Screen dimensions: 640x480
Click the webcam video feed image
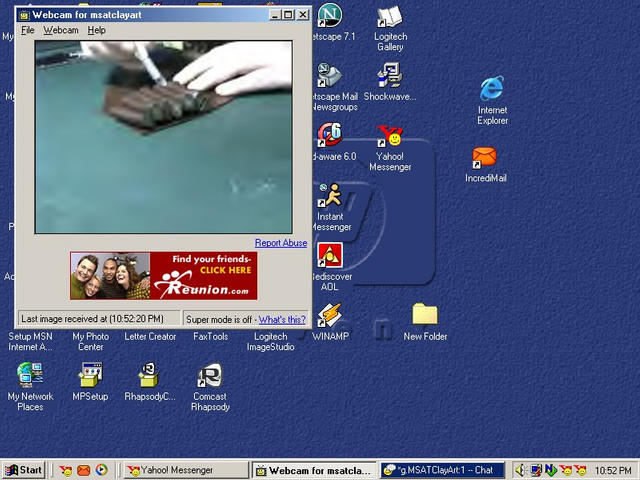coord(164,137)
